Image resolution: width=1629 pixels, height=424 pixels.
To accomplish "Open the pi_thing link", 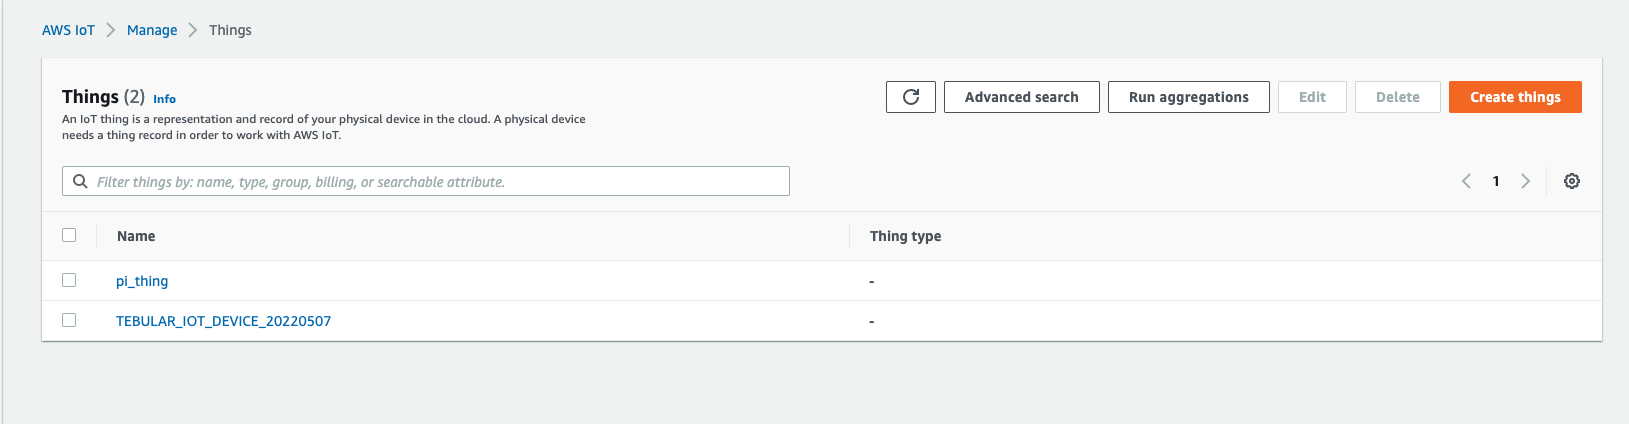I will [x=142, y=281].
